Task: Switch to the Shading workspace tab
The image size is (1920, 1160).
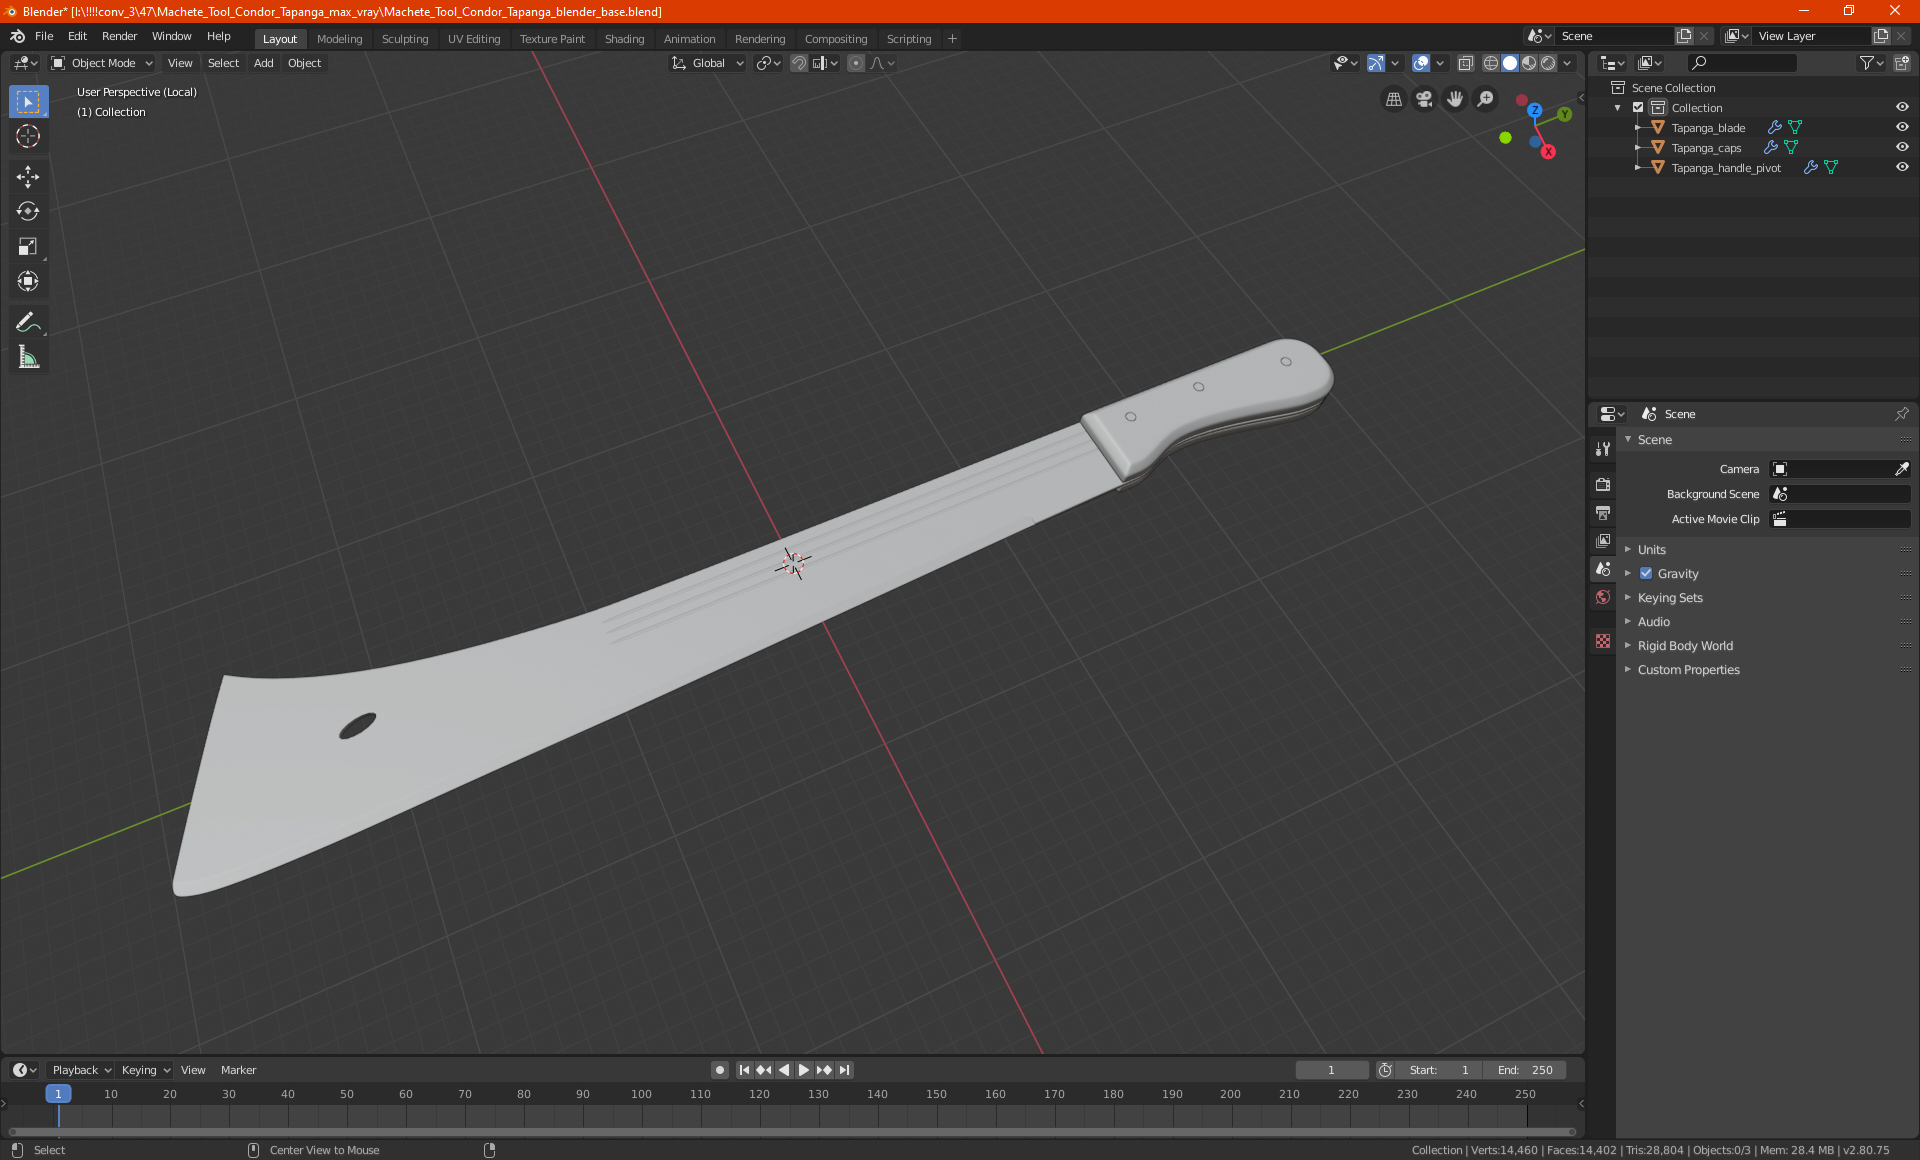Action: (624, 39)
